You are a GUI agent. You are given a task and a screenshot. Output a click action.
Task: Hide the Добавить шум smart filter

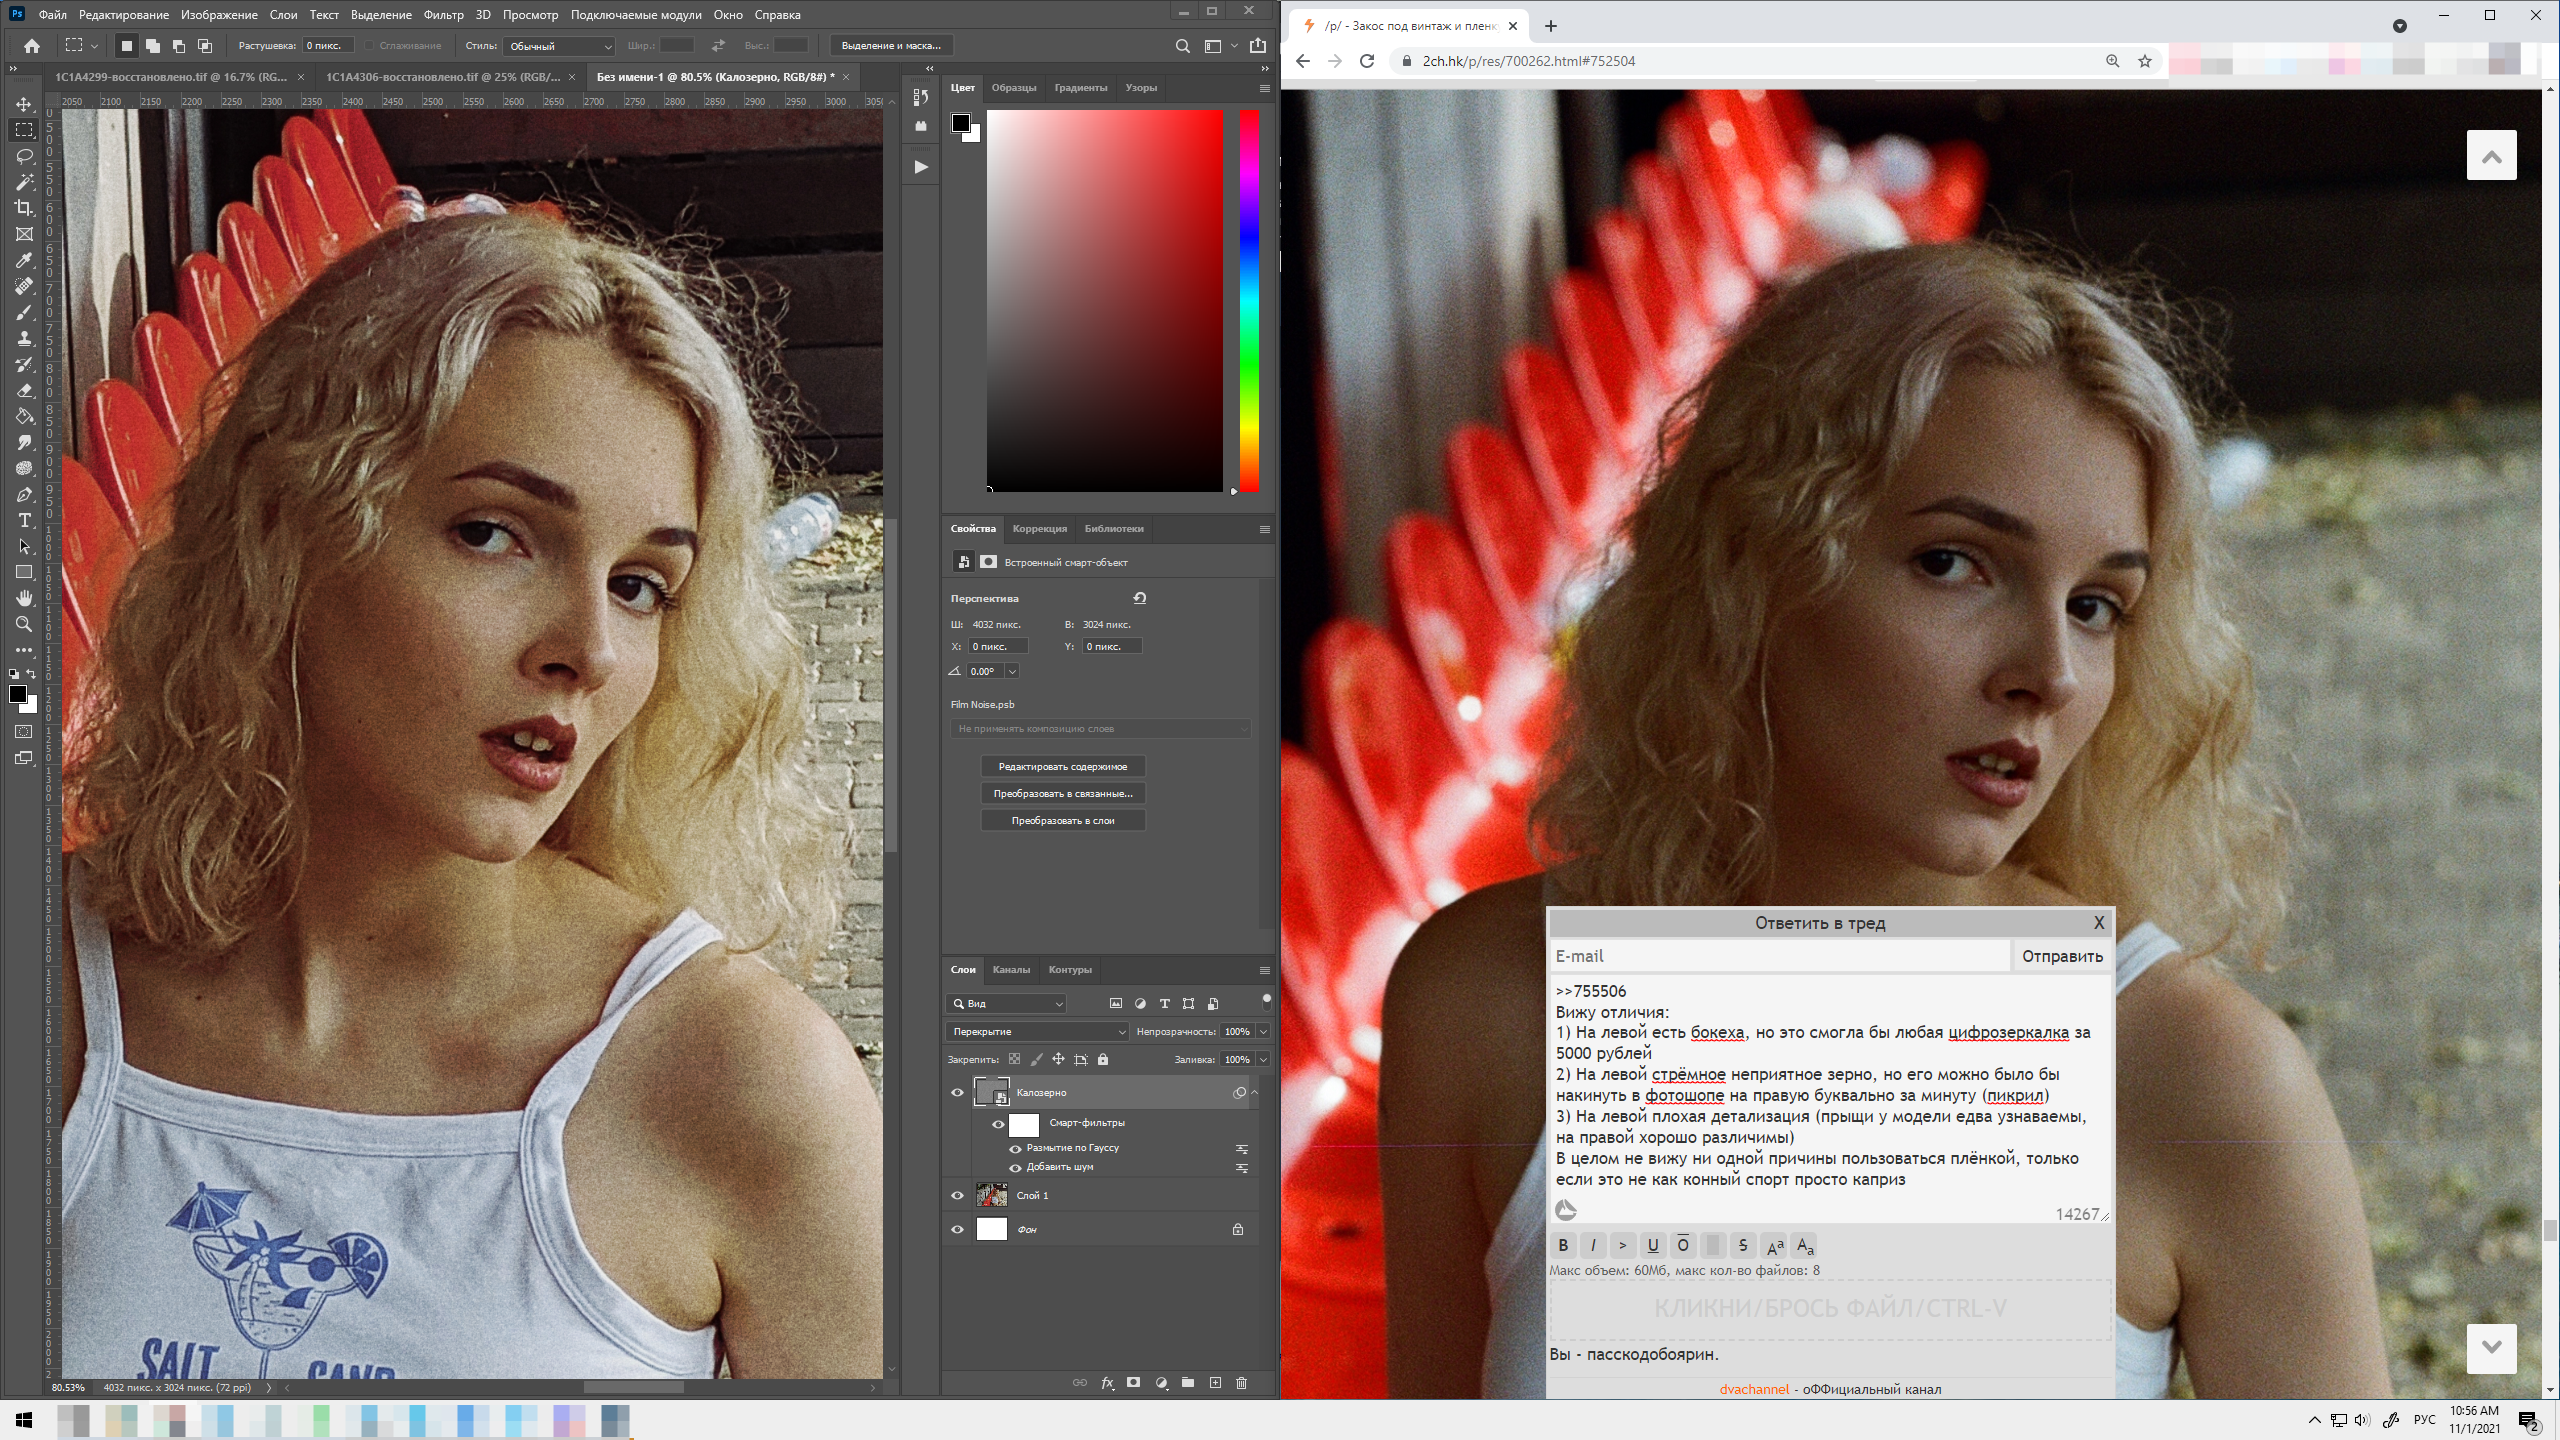pos(1016,1168)
